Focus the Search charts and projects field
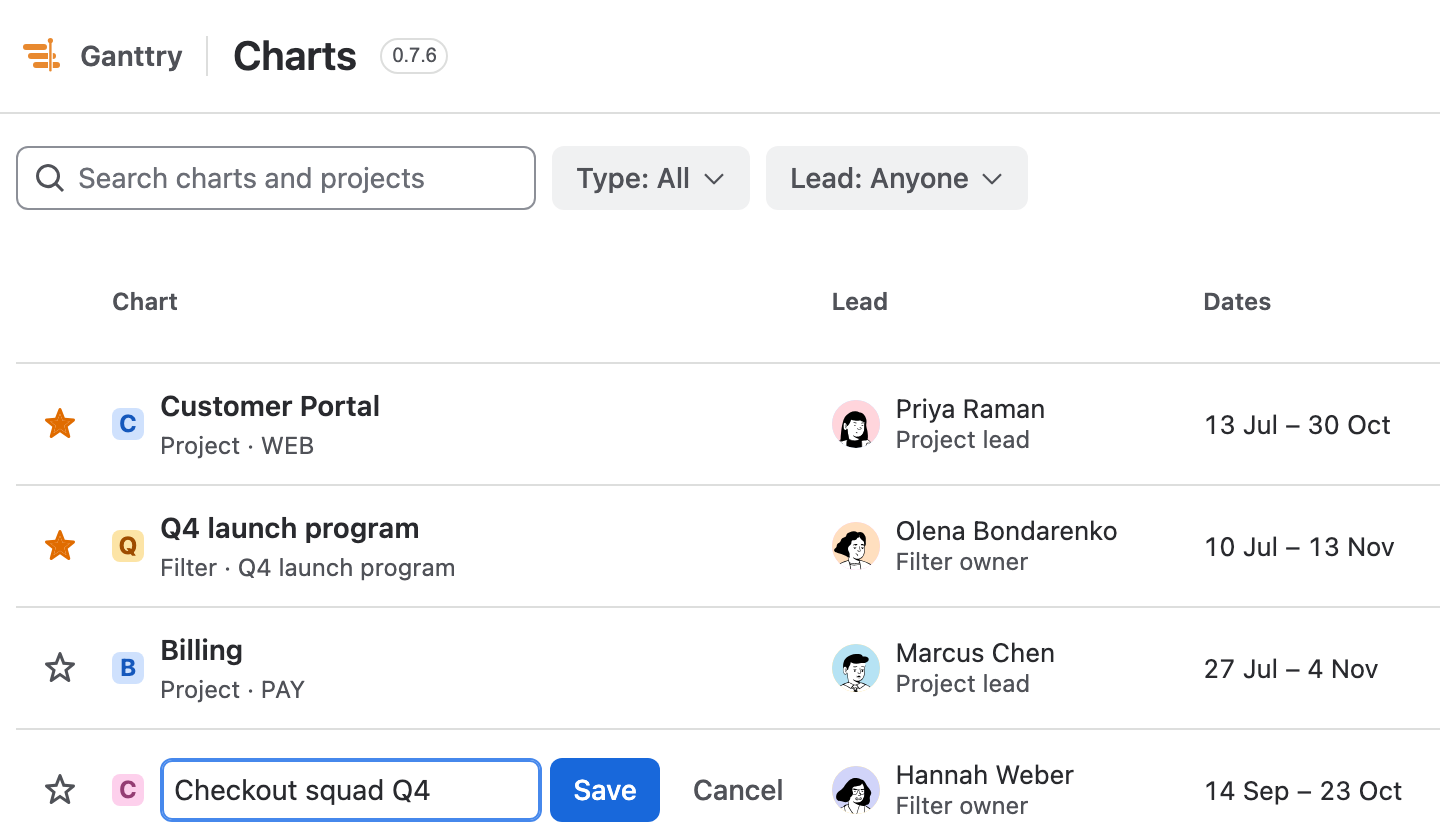This screenshot has width=1440, height=840. point(276,178)
